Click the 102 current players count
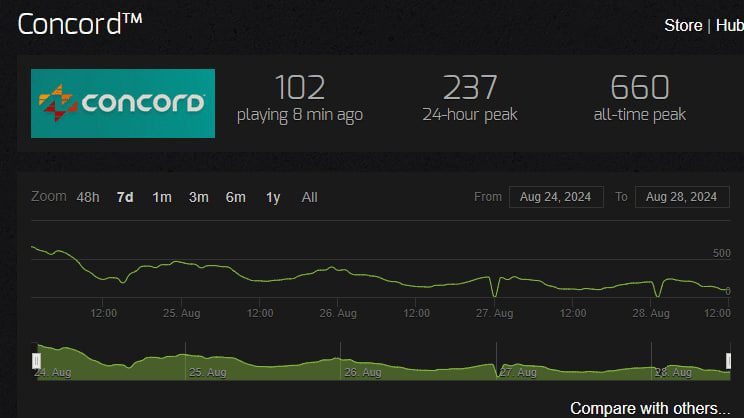This screenshot has width=744, height=418. [300, 88]
